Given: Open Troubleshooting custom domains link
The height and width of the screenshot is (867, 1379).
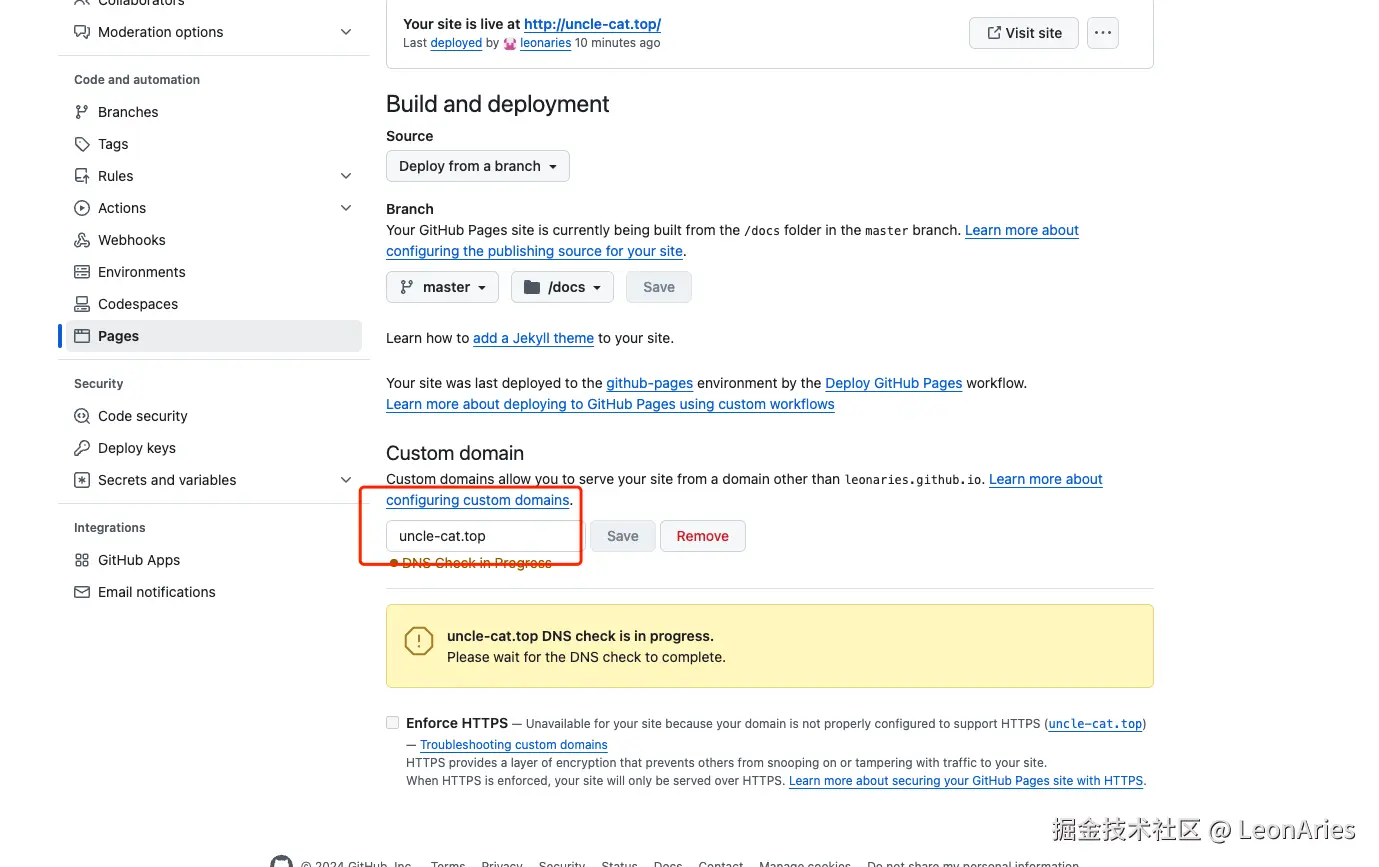Looking at the screenshot, I should pyautogui.click(x=514, y=745).
